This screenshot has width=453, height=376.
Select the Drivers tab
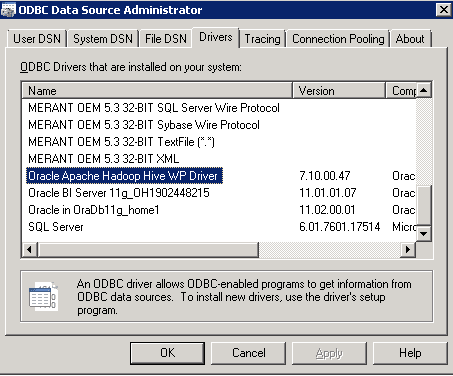(216, 37)
